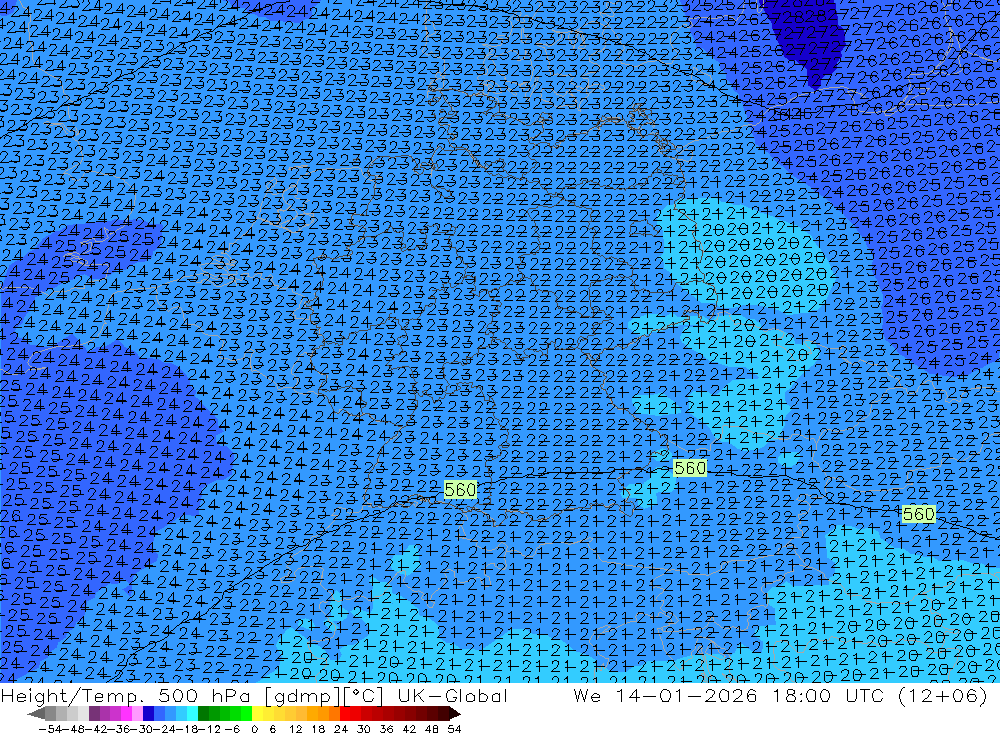Click the '(12+06)' forecast run text

[942, 695]
